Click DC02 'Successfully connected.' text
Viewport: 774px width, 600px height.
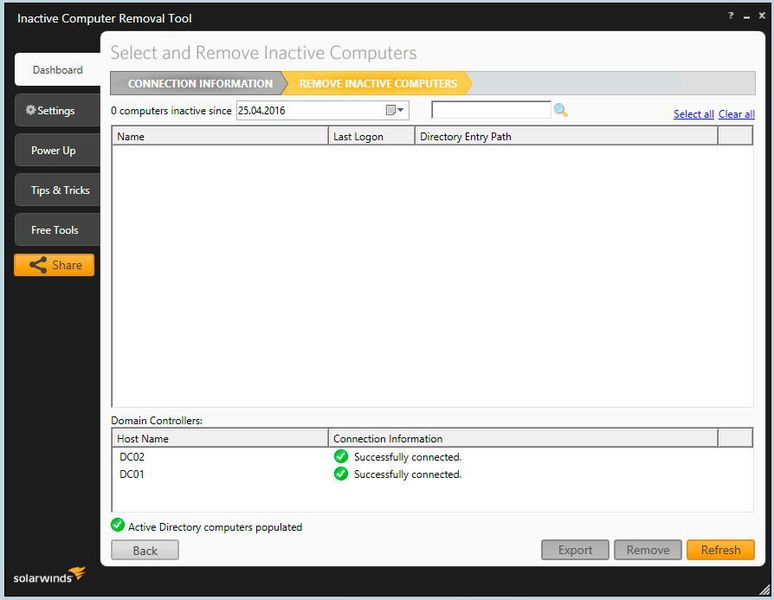pos(408,457)
